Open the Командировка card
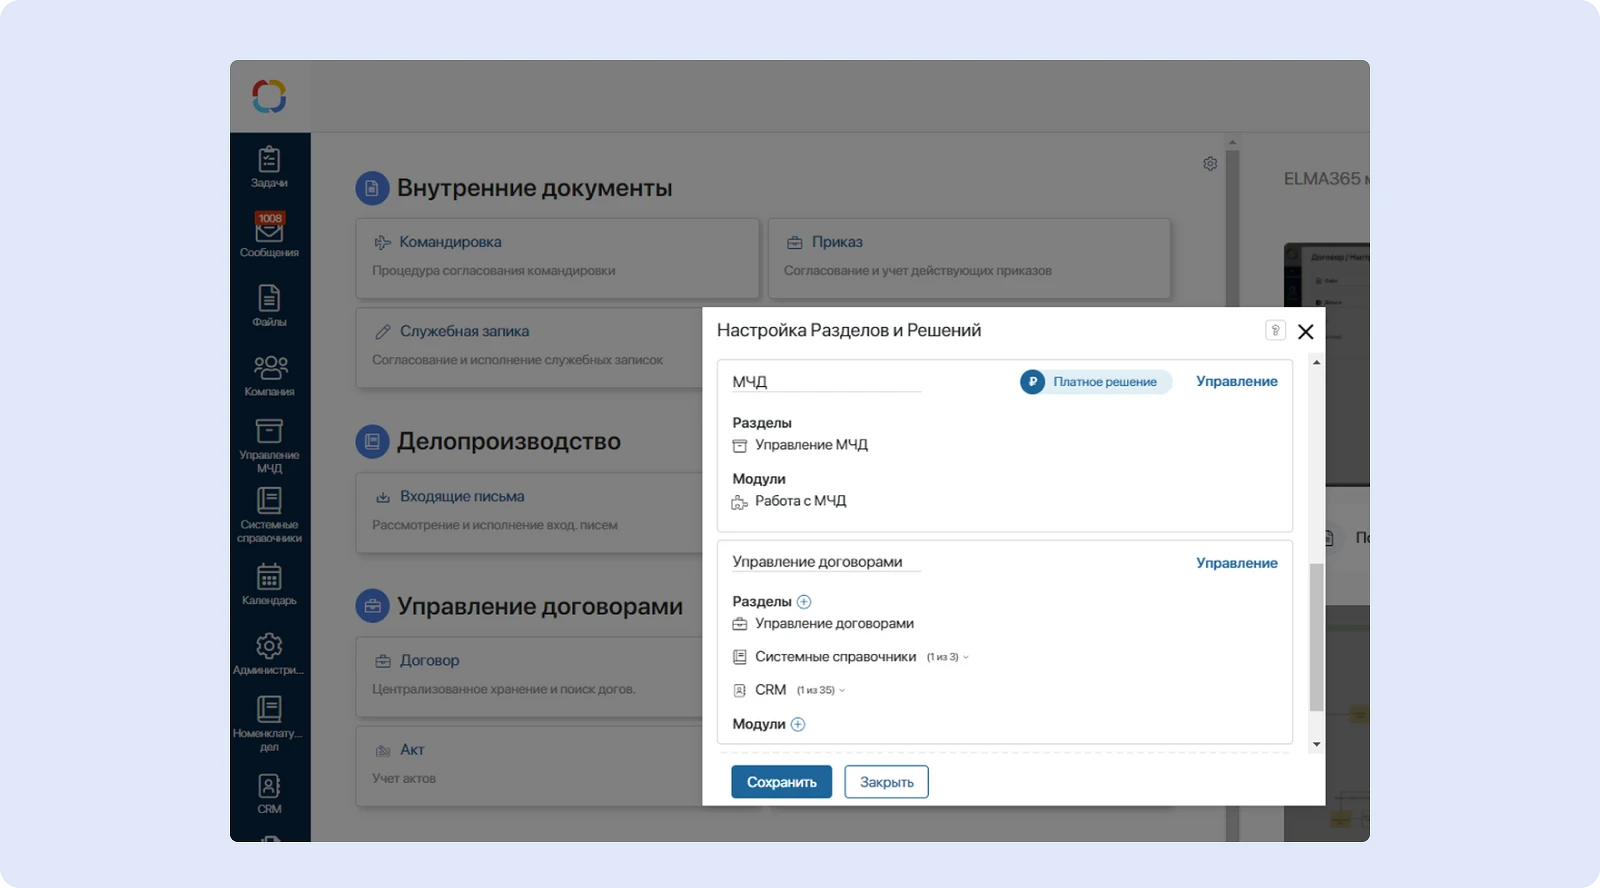 point(557,258)
